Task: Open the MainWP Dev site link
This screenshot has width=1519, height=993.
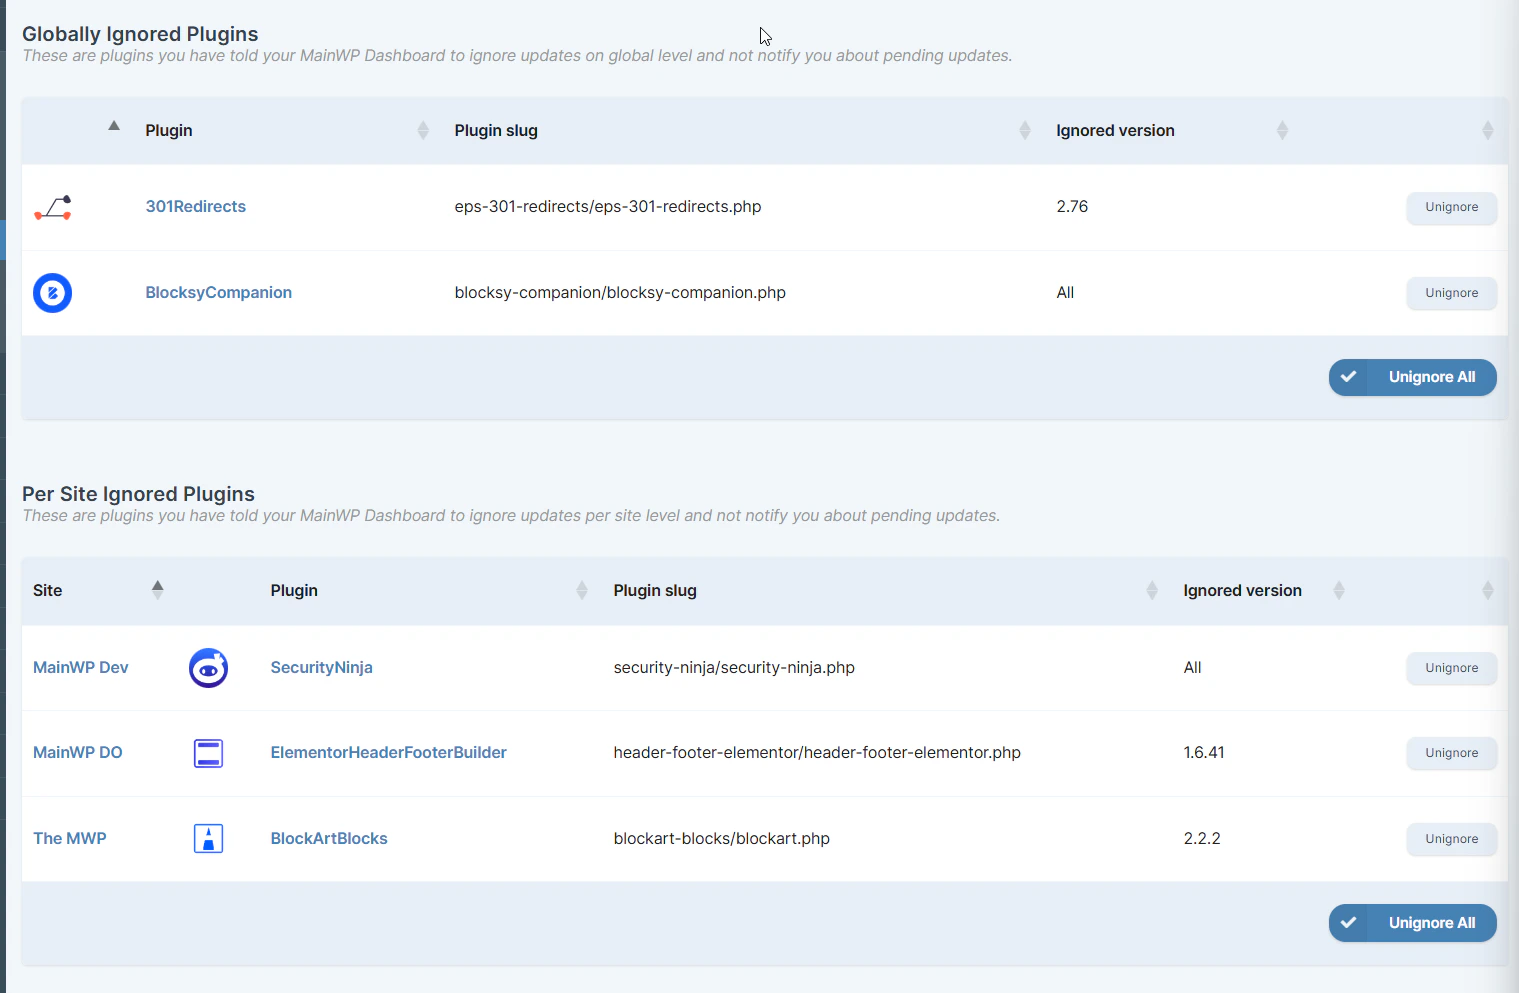Action: click(81, 667)
